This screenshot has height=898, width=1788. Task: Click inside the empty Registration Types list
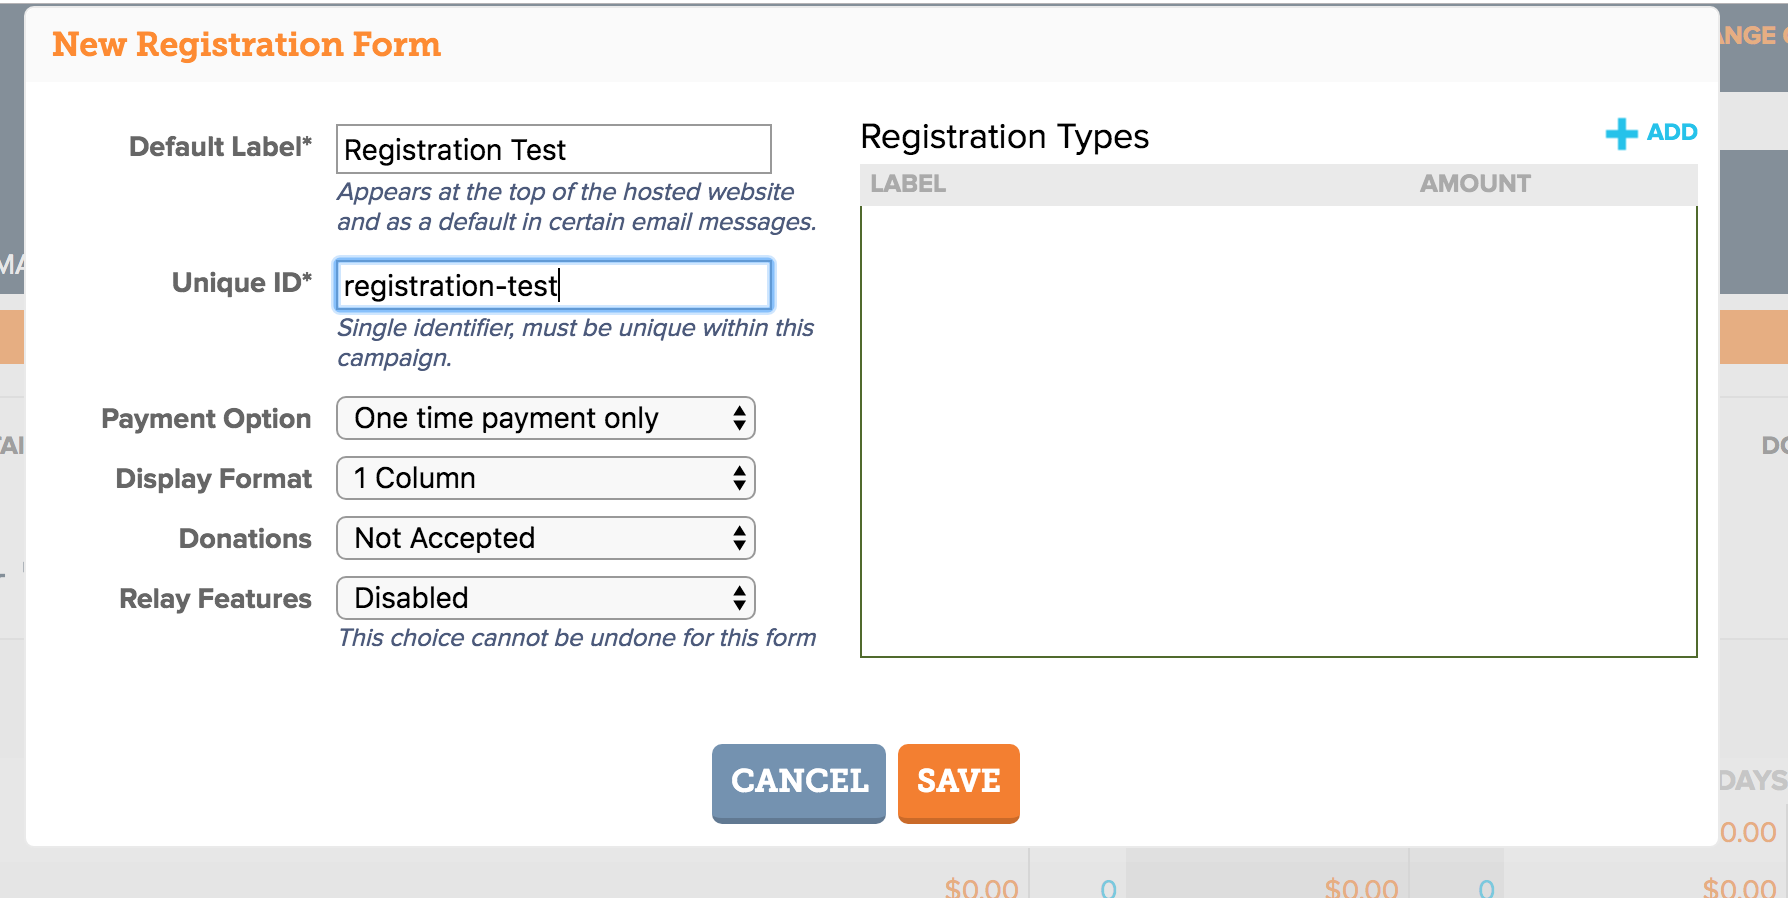(1279, 431)
